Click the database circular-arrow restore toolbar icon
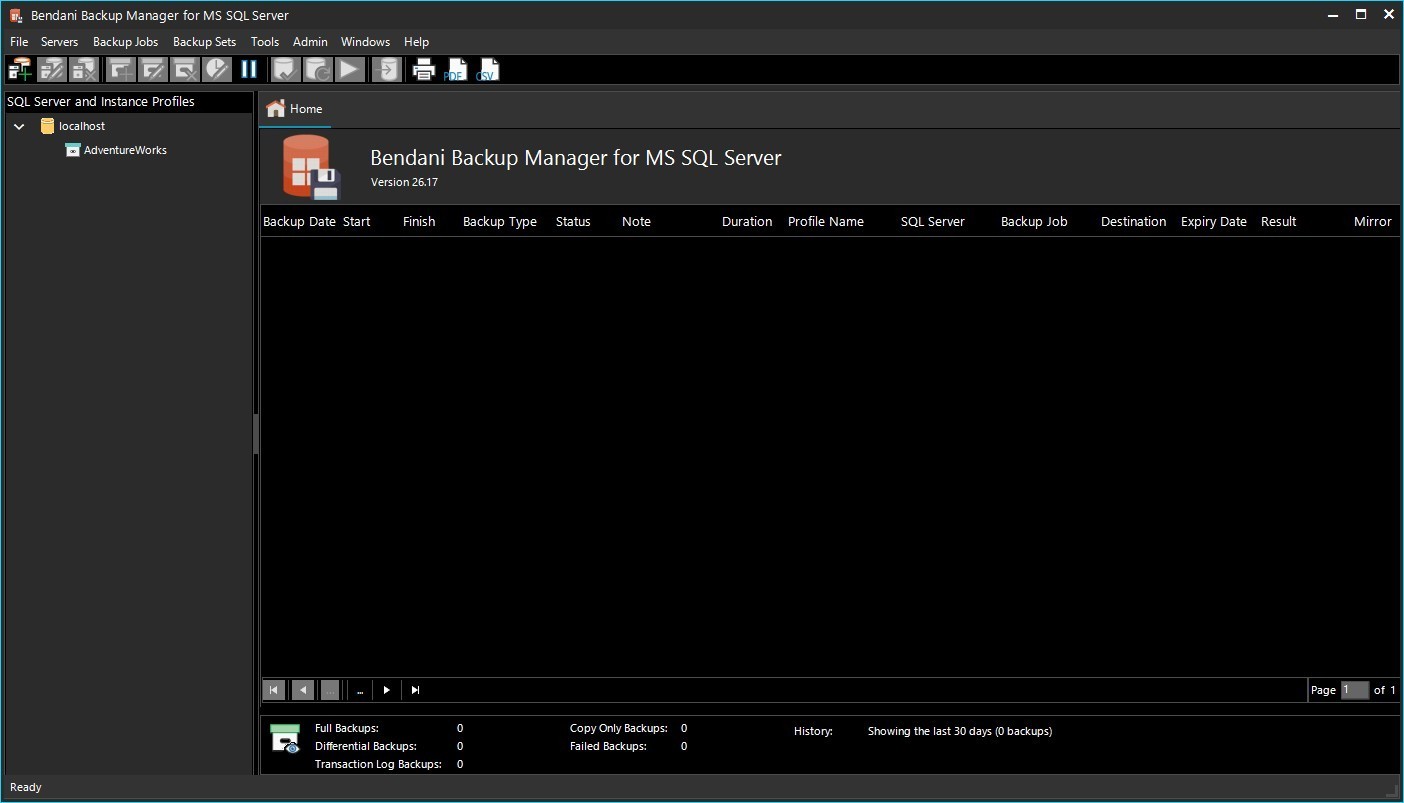Screen dimensions: 1404x803 pos(318,69)
